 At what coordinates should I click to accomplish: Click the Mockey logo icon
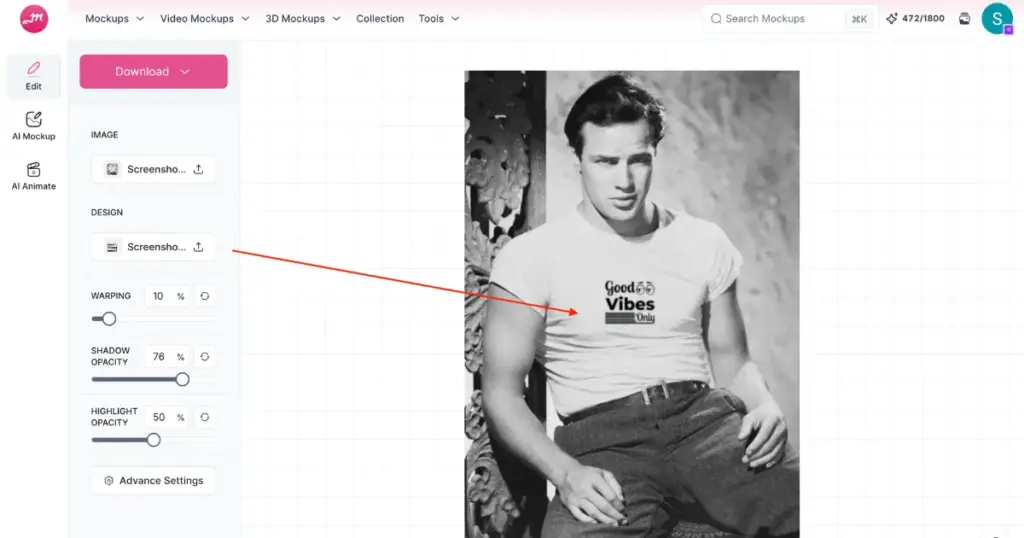[34, 19]
